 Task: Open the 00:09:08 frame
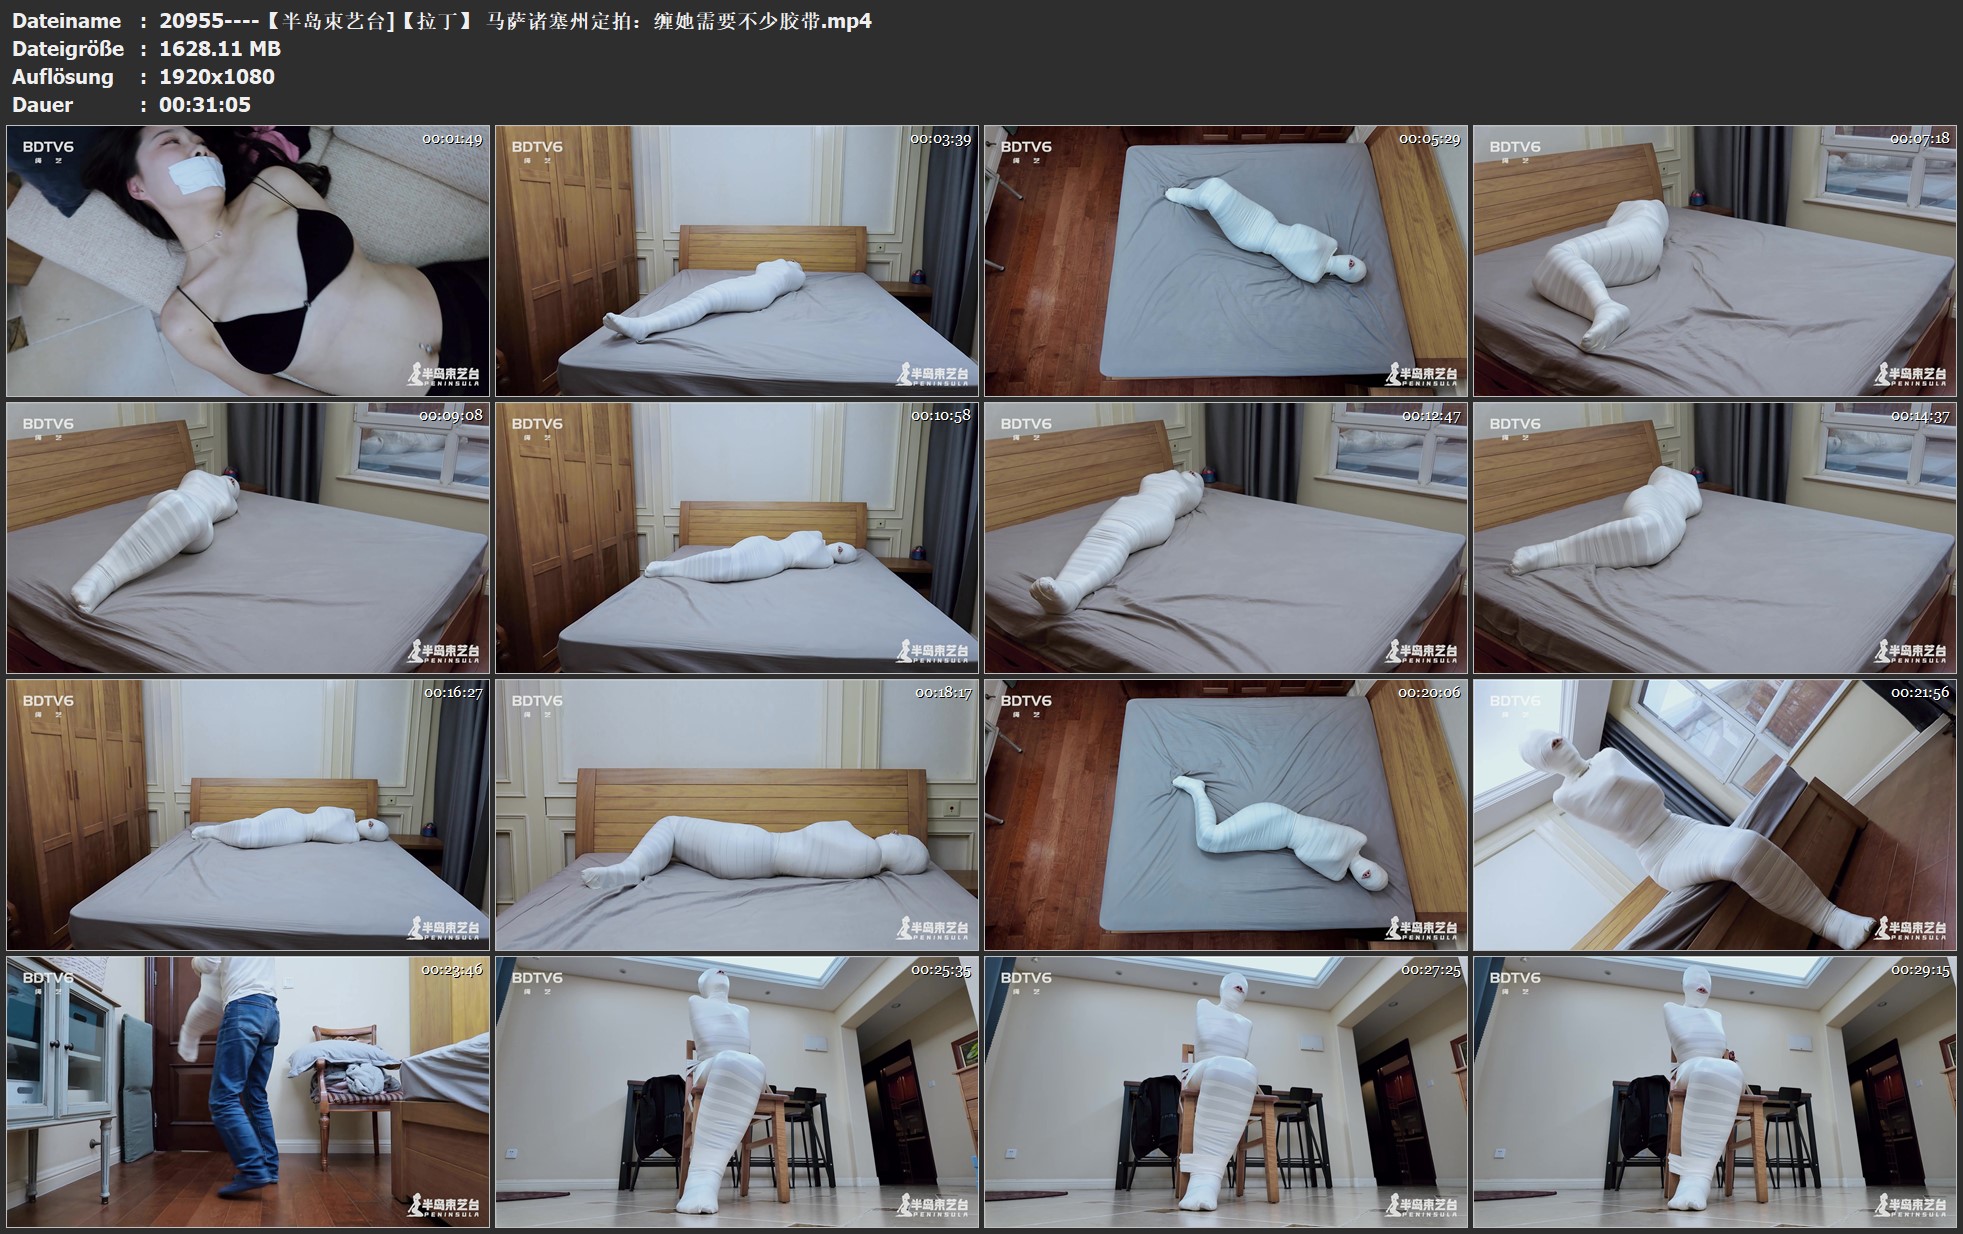248,538
